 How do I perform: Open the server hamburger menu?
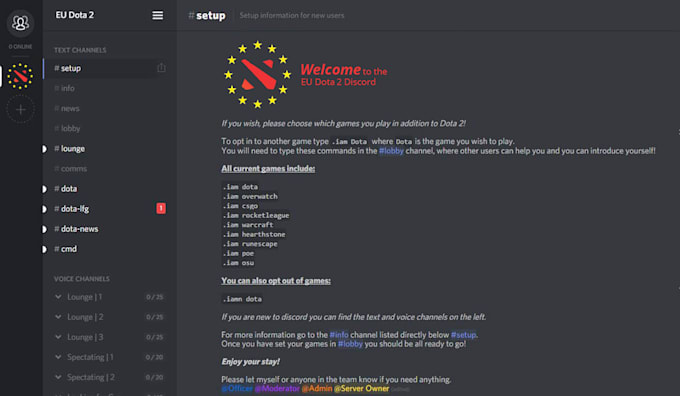tap(158, 15)
